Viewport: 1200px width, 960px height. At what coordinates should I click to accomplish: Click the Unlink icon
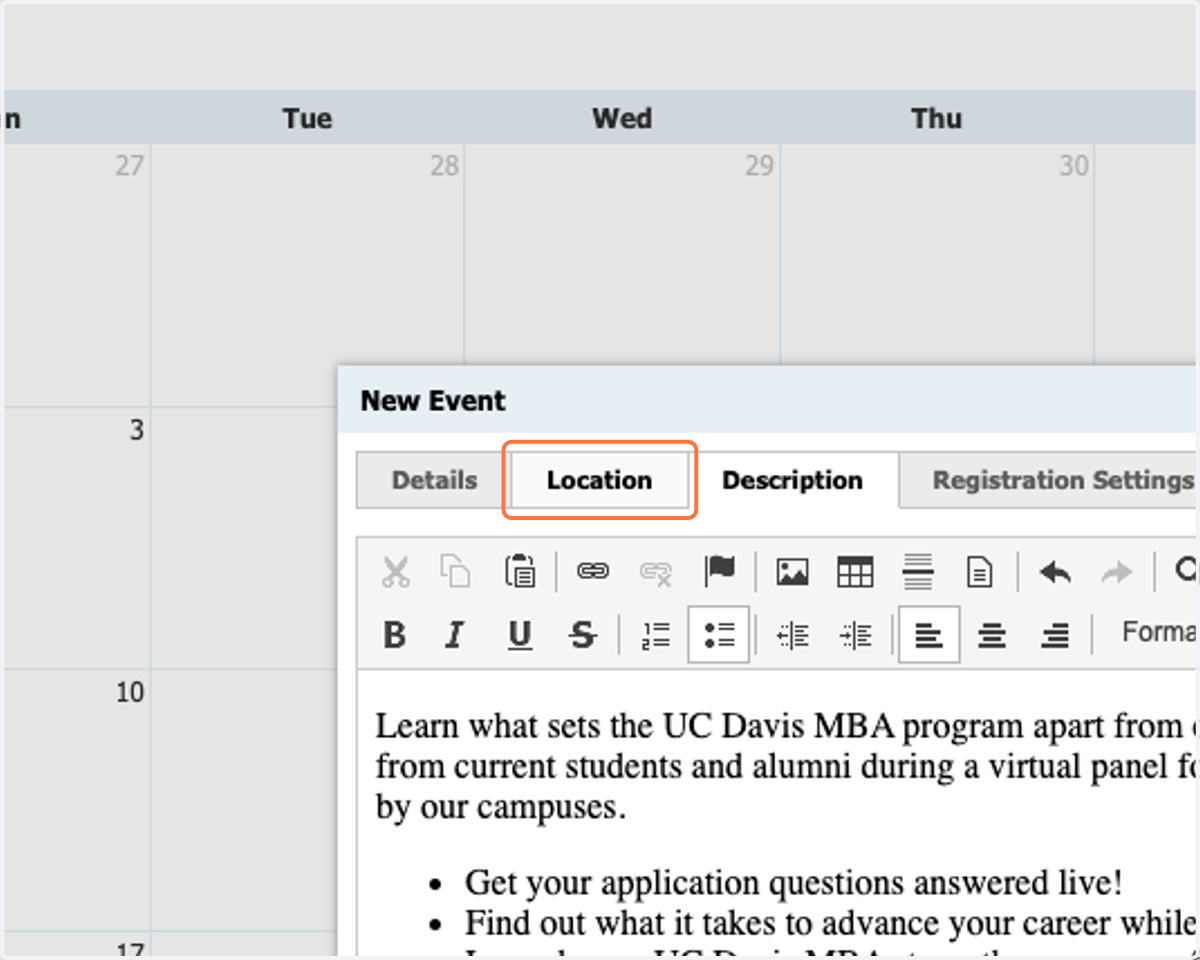[x=656, y=572]
